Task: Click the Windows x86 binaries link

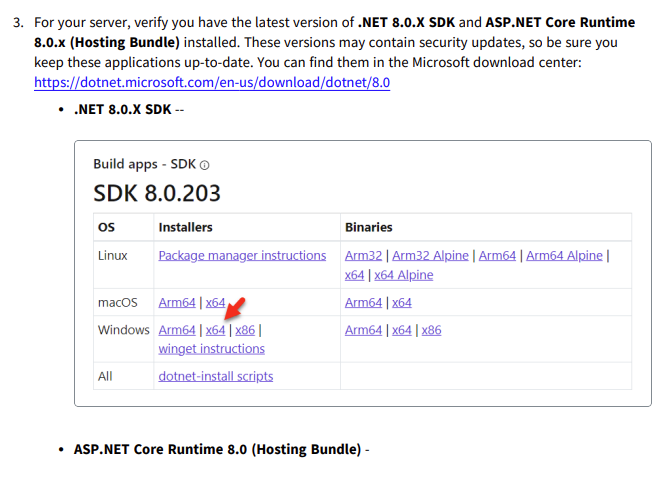Action: coord(431,329)
